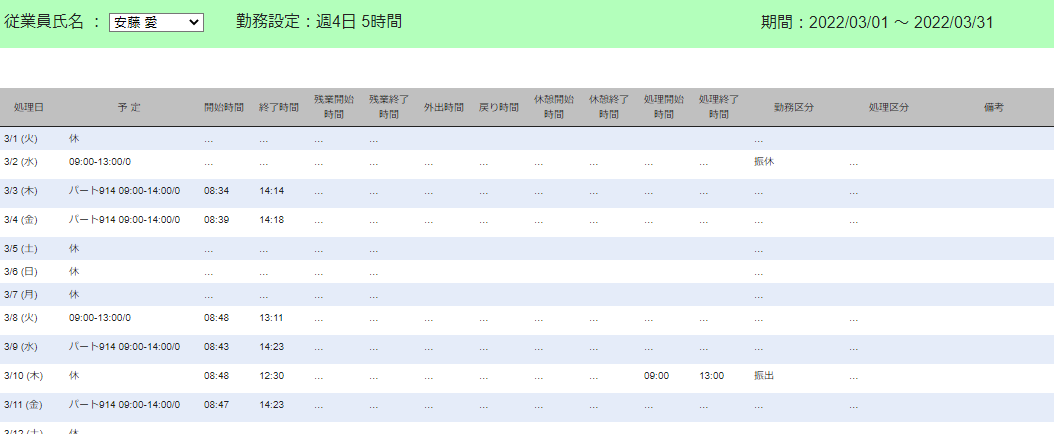Click the 外出時間 column header

click(443, 107)
